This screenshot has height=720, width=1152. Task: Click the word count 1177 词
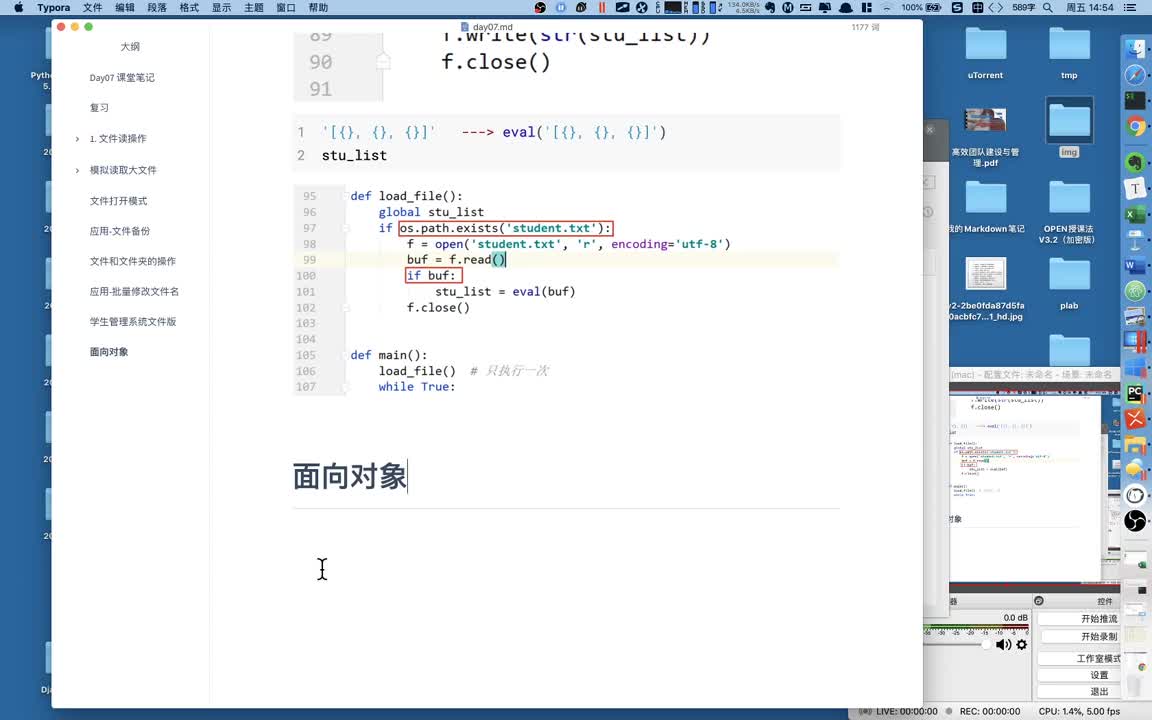click(x=865, y=27)
